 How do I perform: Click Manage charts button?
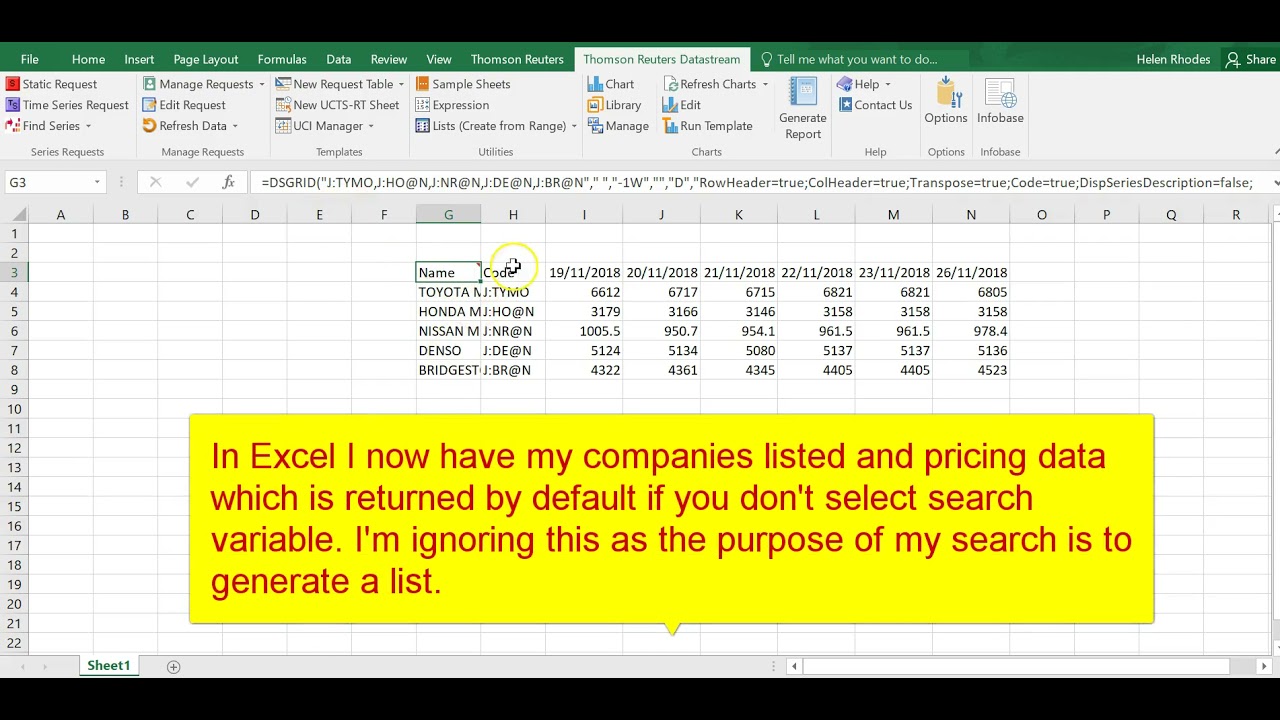click(618, 126)
